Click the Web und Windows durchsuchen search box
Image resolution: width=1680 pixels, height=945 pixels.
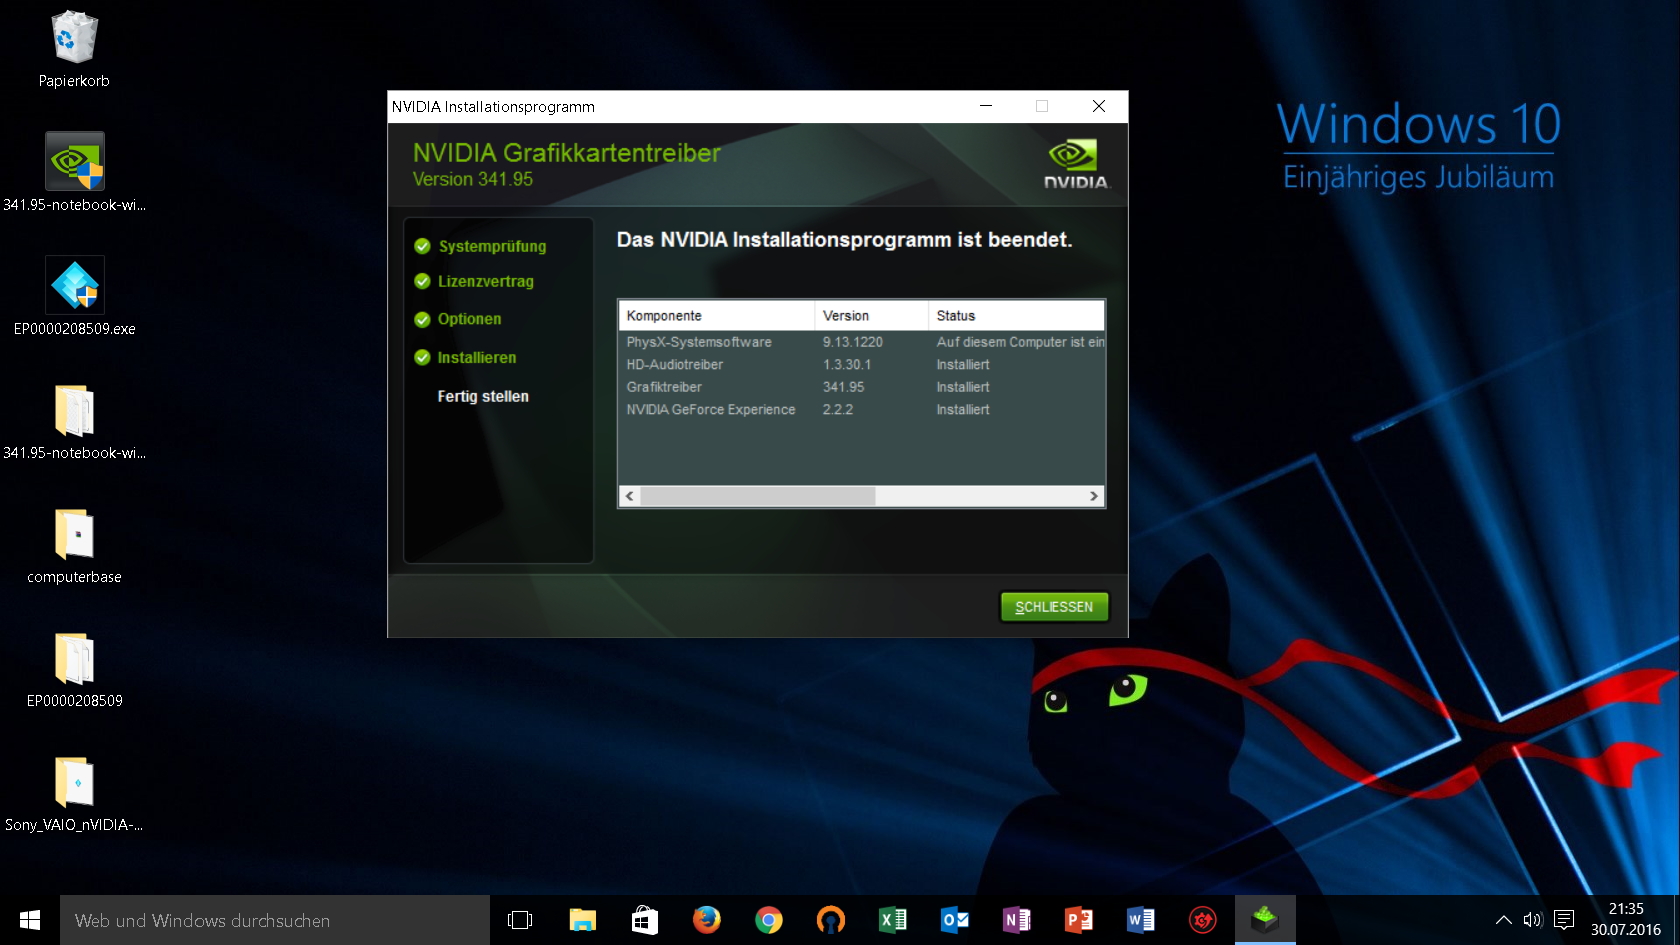(x=275, y=920)
